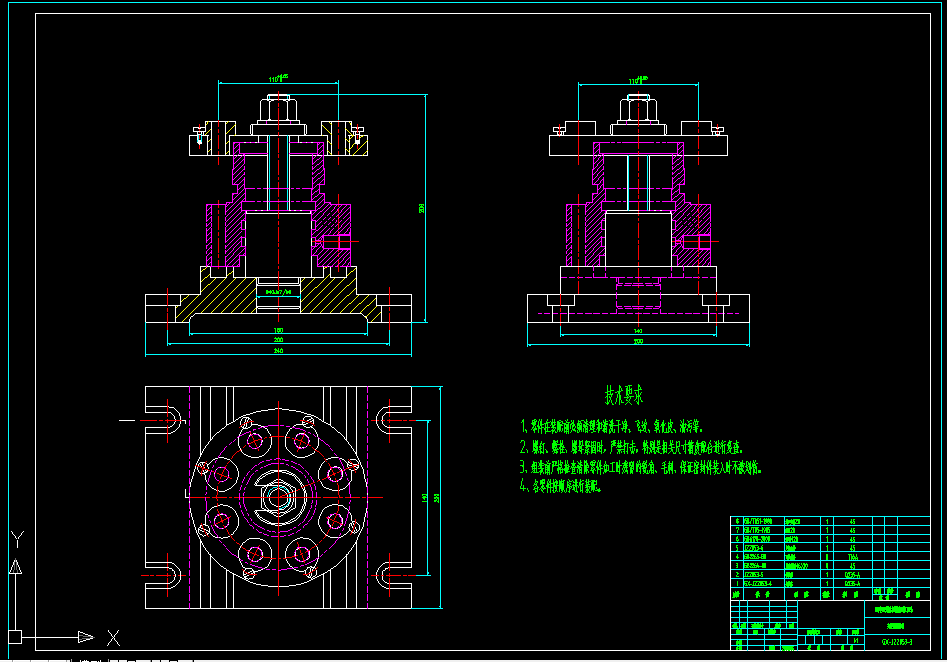Select the 技术要求 heading text
The width and height of the screenshot is (947, 662).
click(x=624, y=394)
